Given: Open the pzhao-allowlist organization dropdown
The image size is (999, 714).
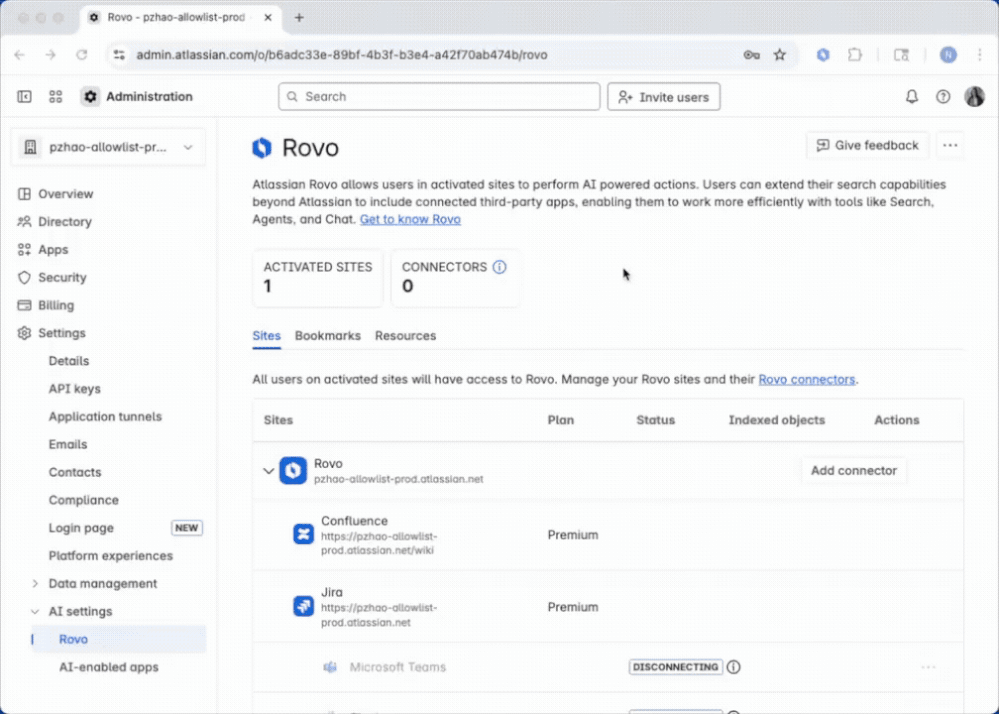Looking at the screenshot, I should pyautogui.click(x=108, y=147).
